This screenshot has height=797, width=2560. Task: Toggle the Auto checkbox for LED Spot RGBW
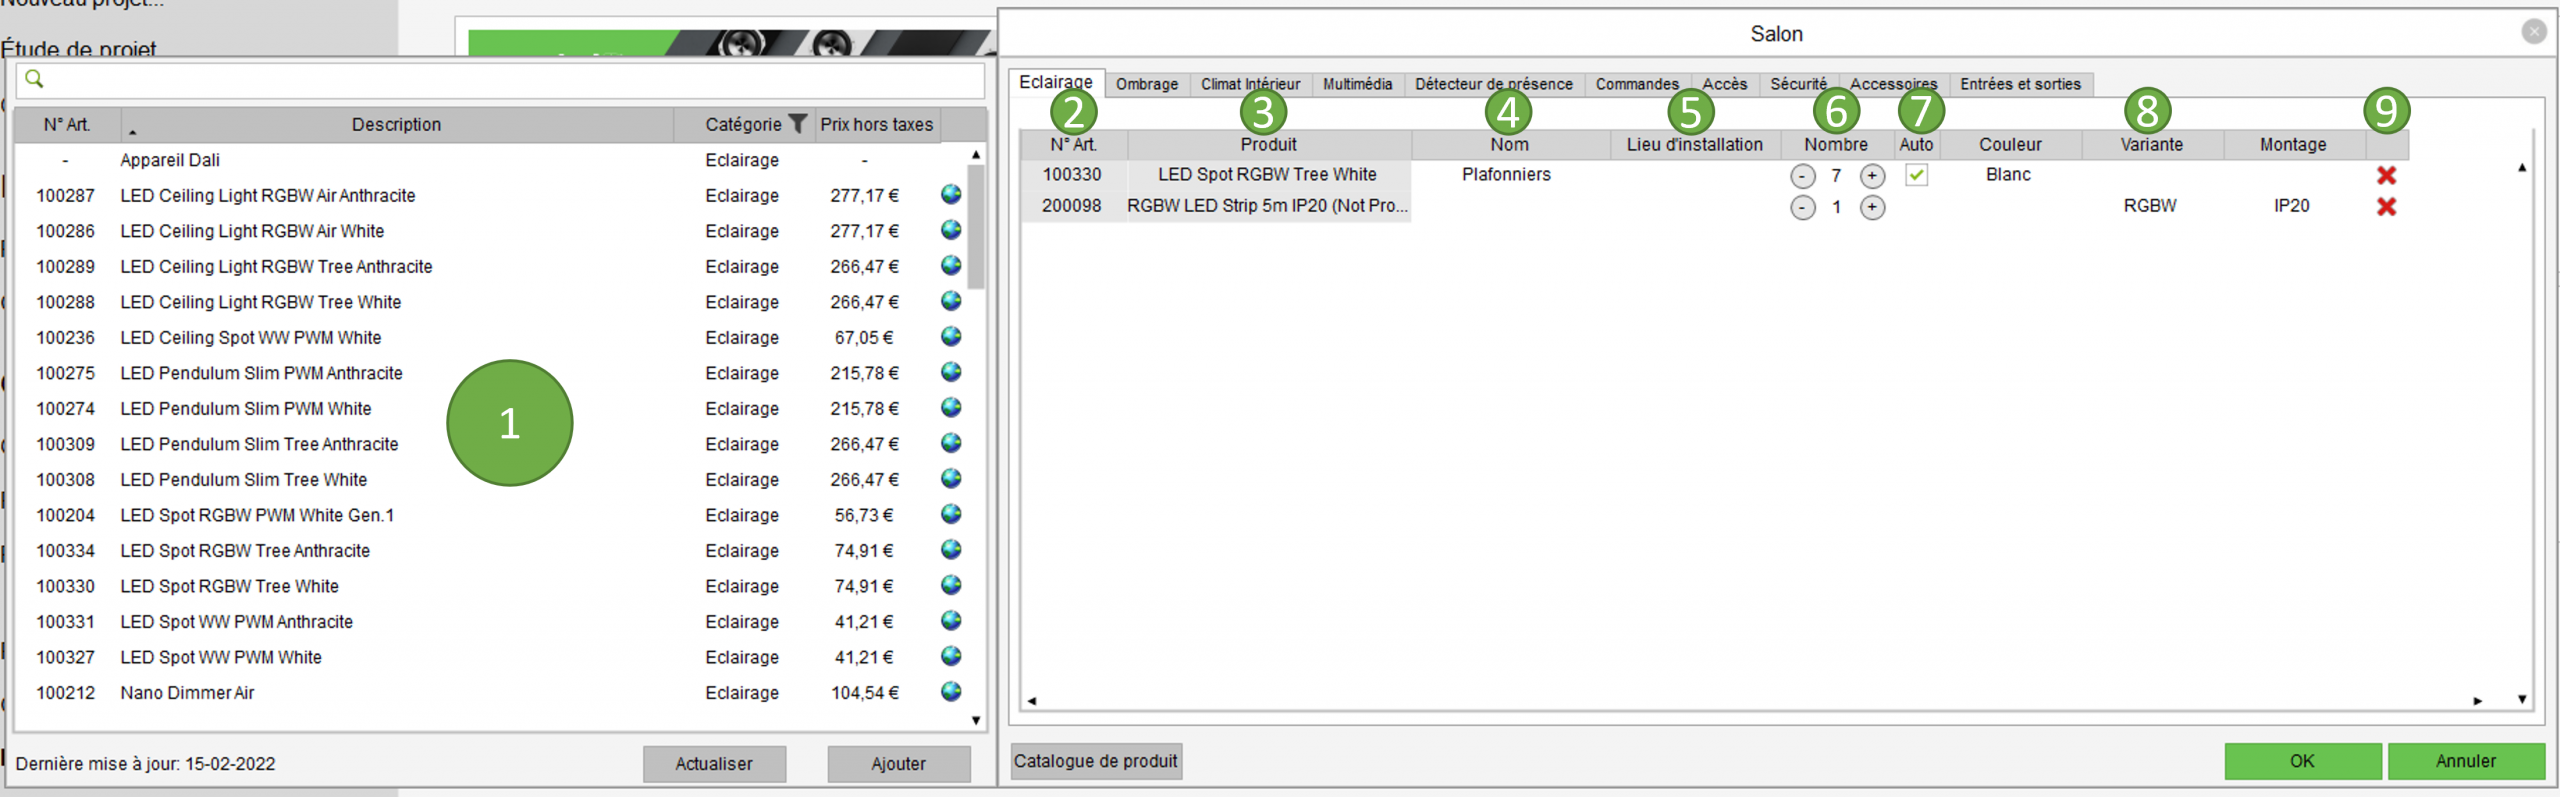click(x=1916, y=175)
